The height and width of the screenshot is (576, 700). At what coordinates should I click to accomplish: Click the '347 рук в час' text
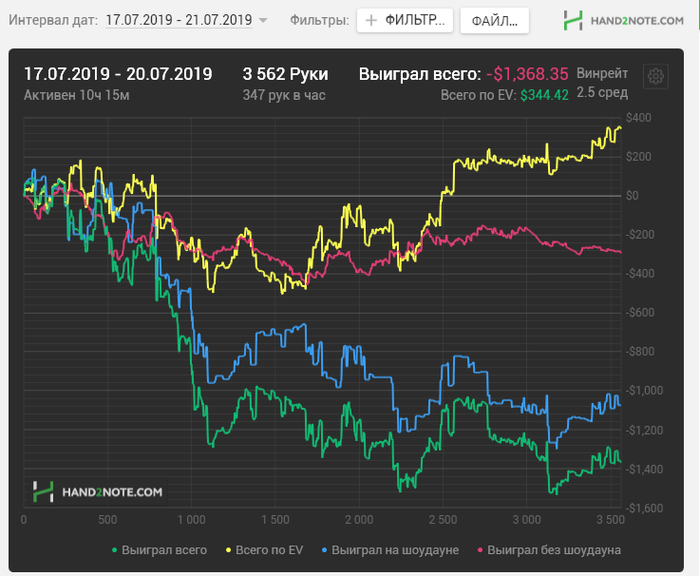[x=284, y=95]
